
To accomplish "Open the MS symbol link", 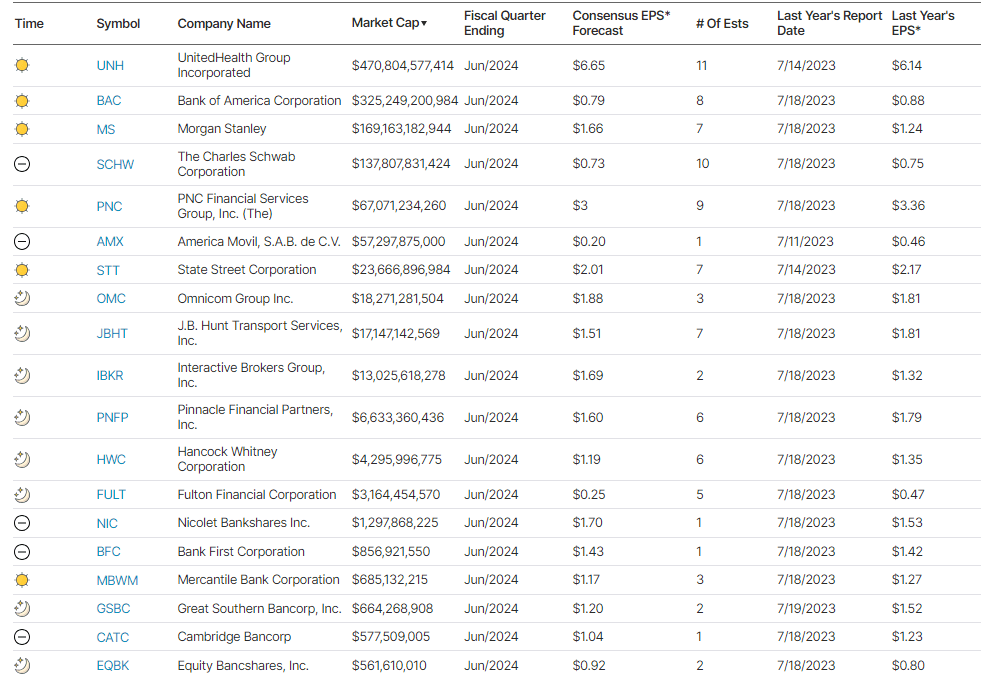I will [107, 129].
